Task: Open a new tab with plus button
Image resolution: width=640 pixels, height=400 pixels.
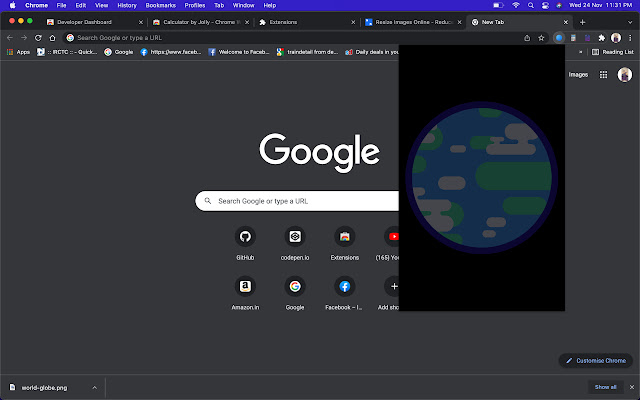Action: coord(582,22)
